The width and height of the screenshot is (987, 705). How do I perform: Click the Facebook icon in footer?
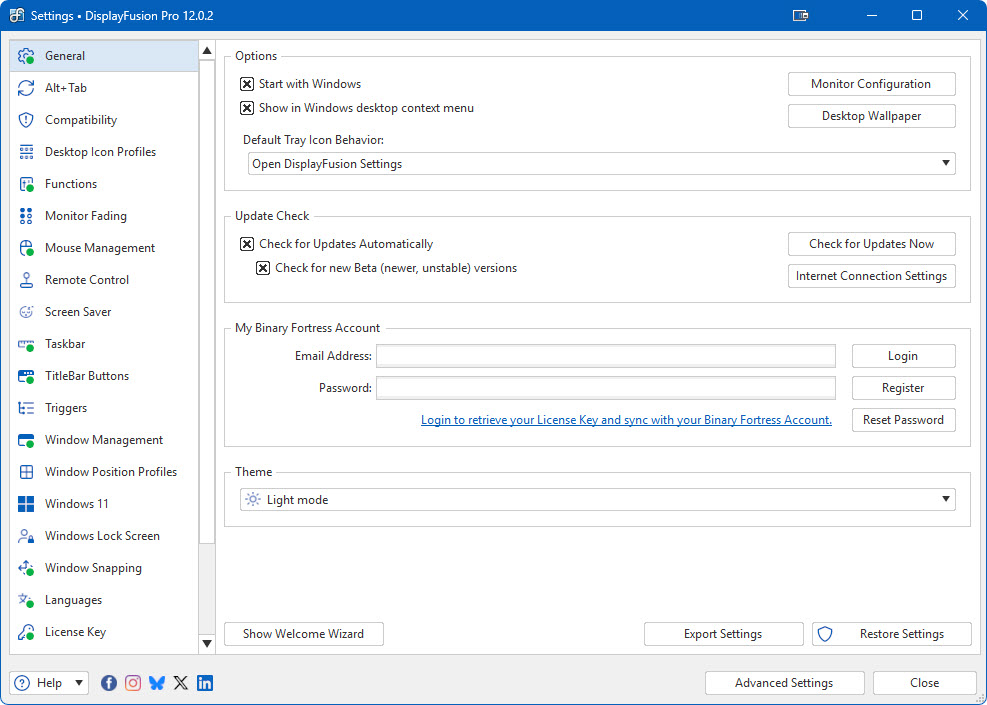[x=109, y=683]
